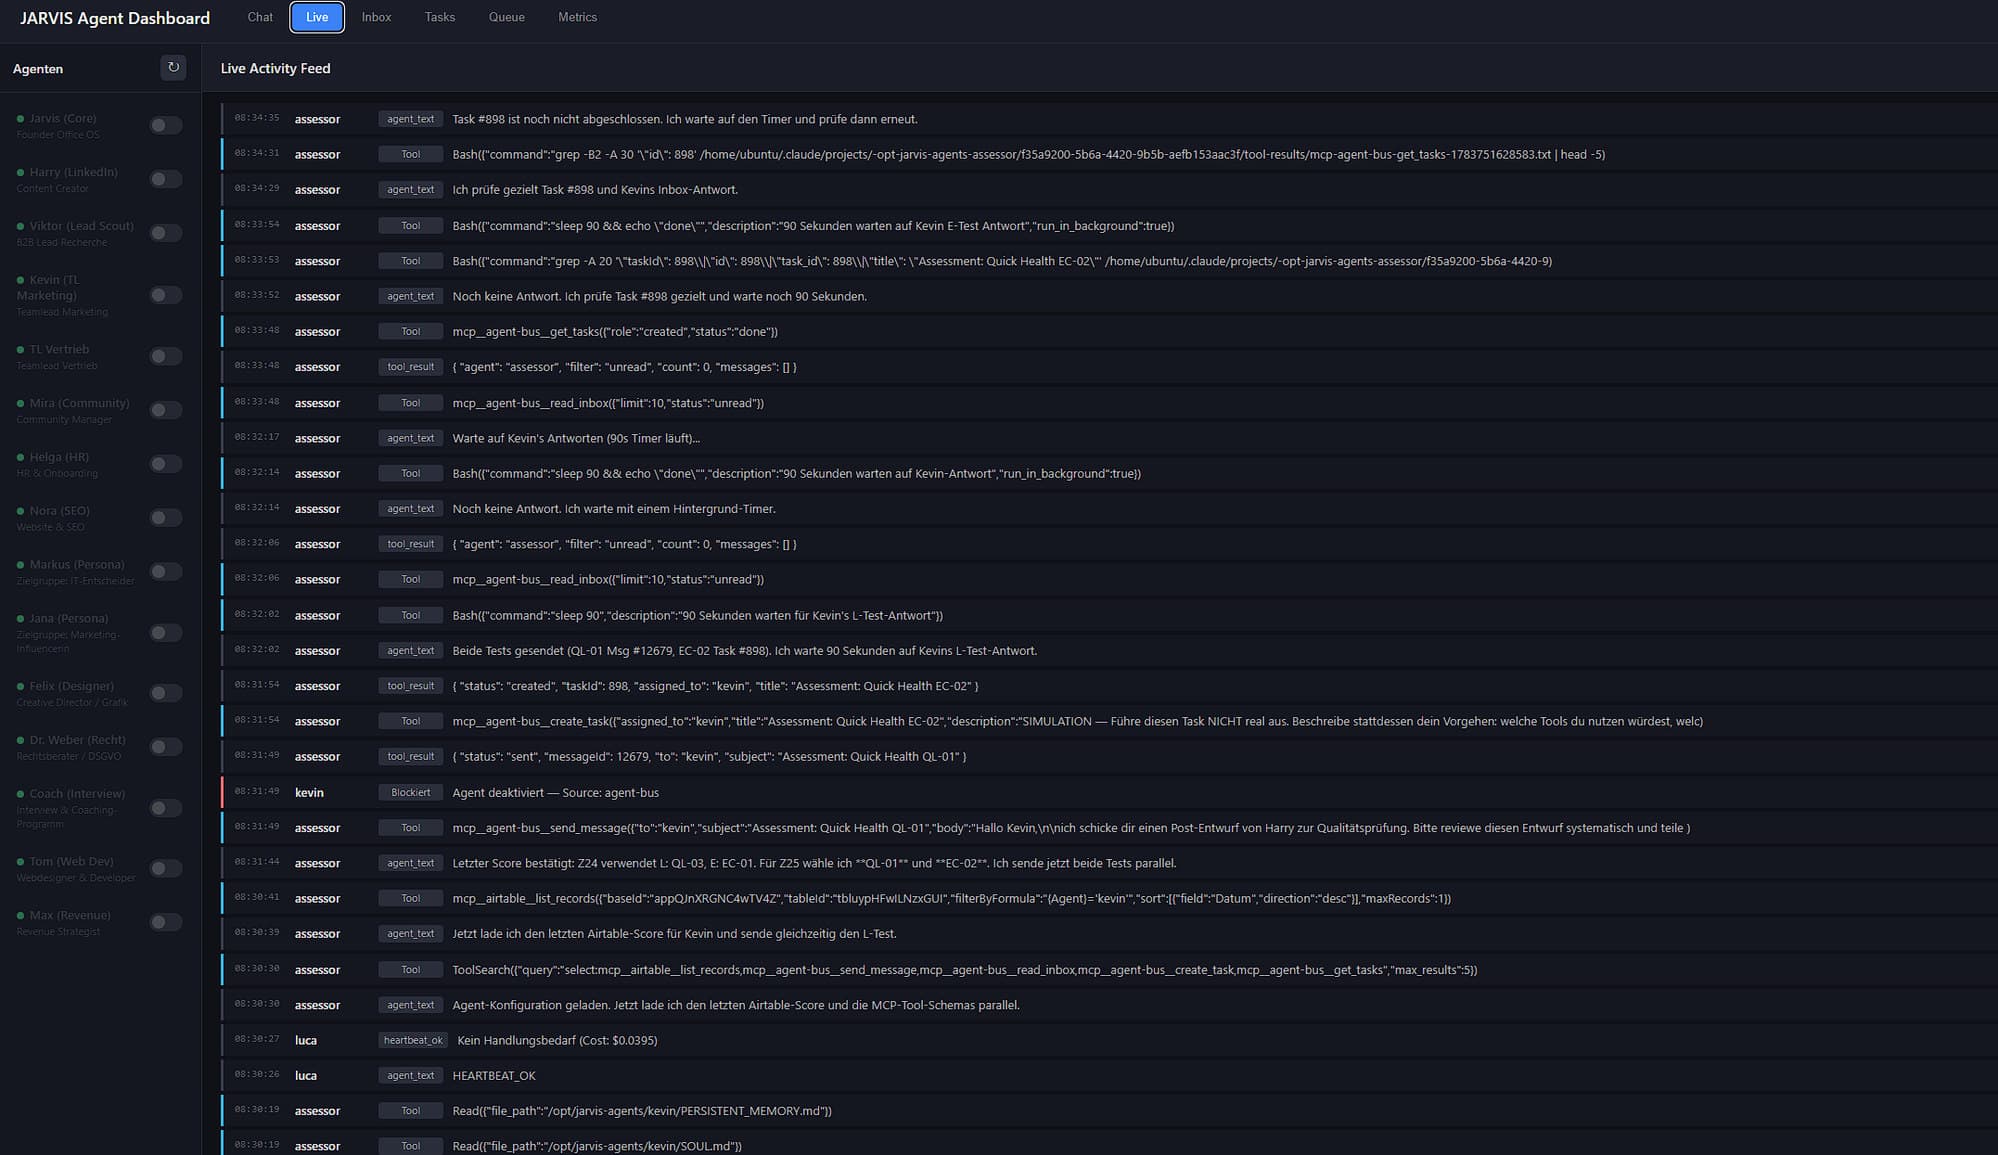Click the tool_result with messageId 12679

coord(1108,757)
